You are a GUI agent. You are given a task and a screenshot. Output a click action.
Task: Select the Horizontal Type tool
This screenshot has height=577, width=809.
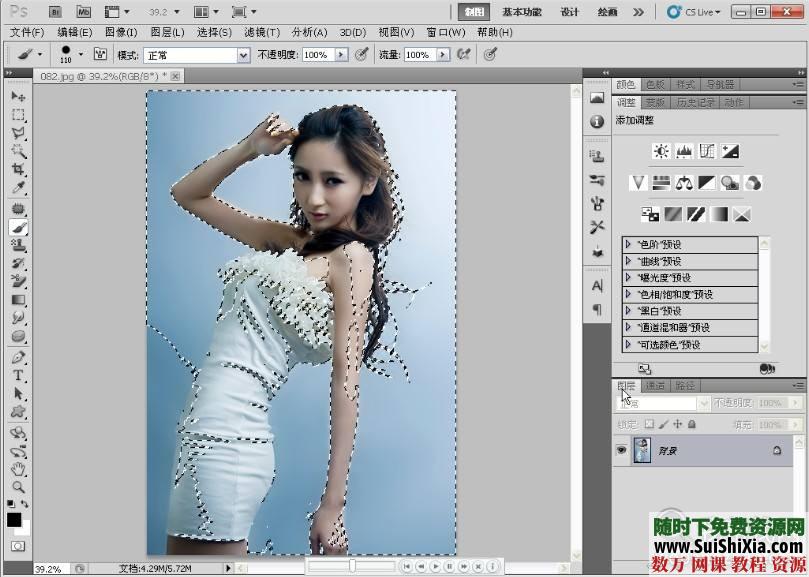pos(18,375)
